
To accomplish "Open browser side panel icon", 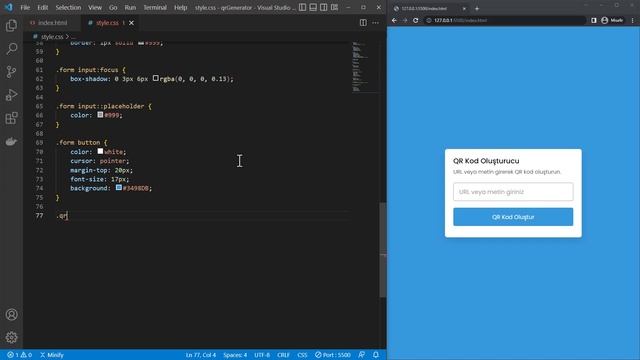I will [x=594, y=20].
